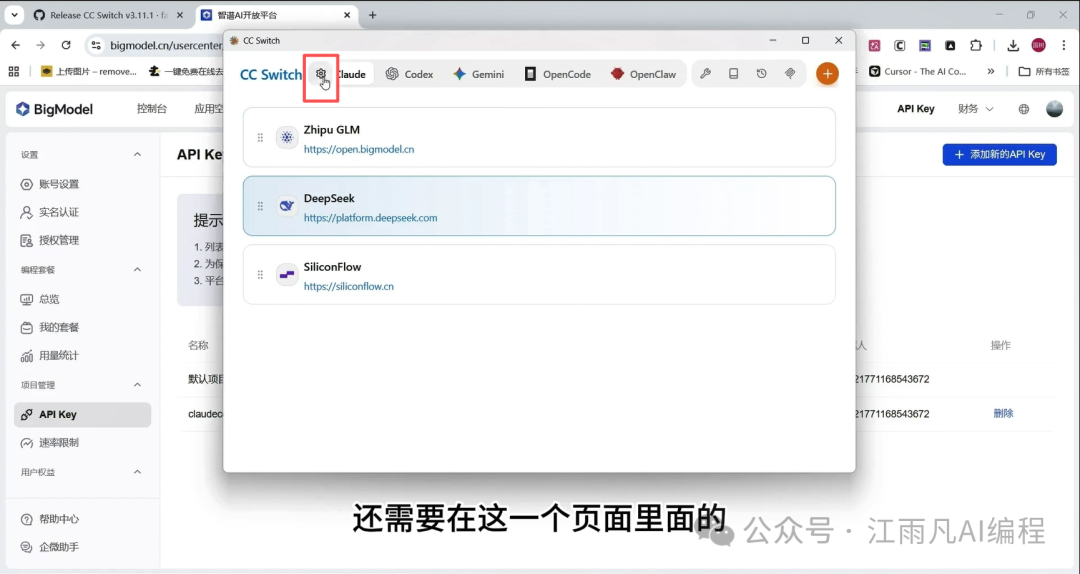The image size is (1080, 574).
Task: Select the SiliconFlow provider name
Action: 332,267
